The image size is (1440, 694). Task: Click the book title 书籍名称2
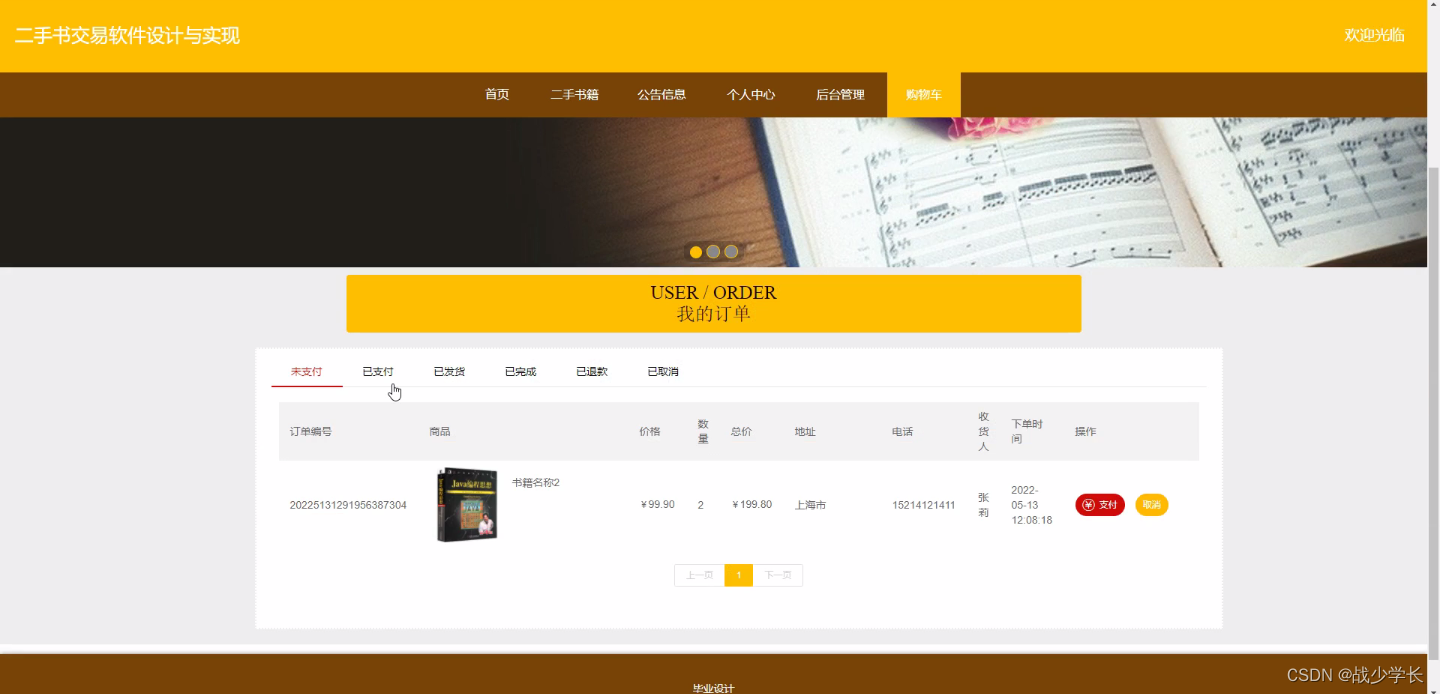[x=536, y=483]
